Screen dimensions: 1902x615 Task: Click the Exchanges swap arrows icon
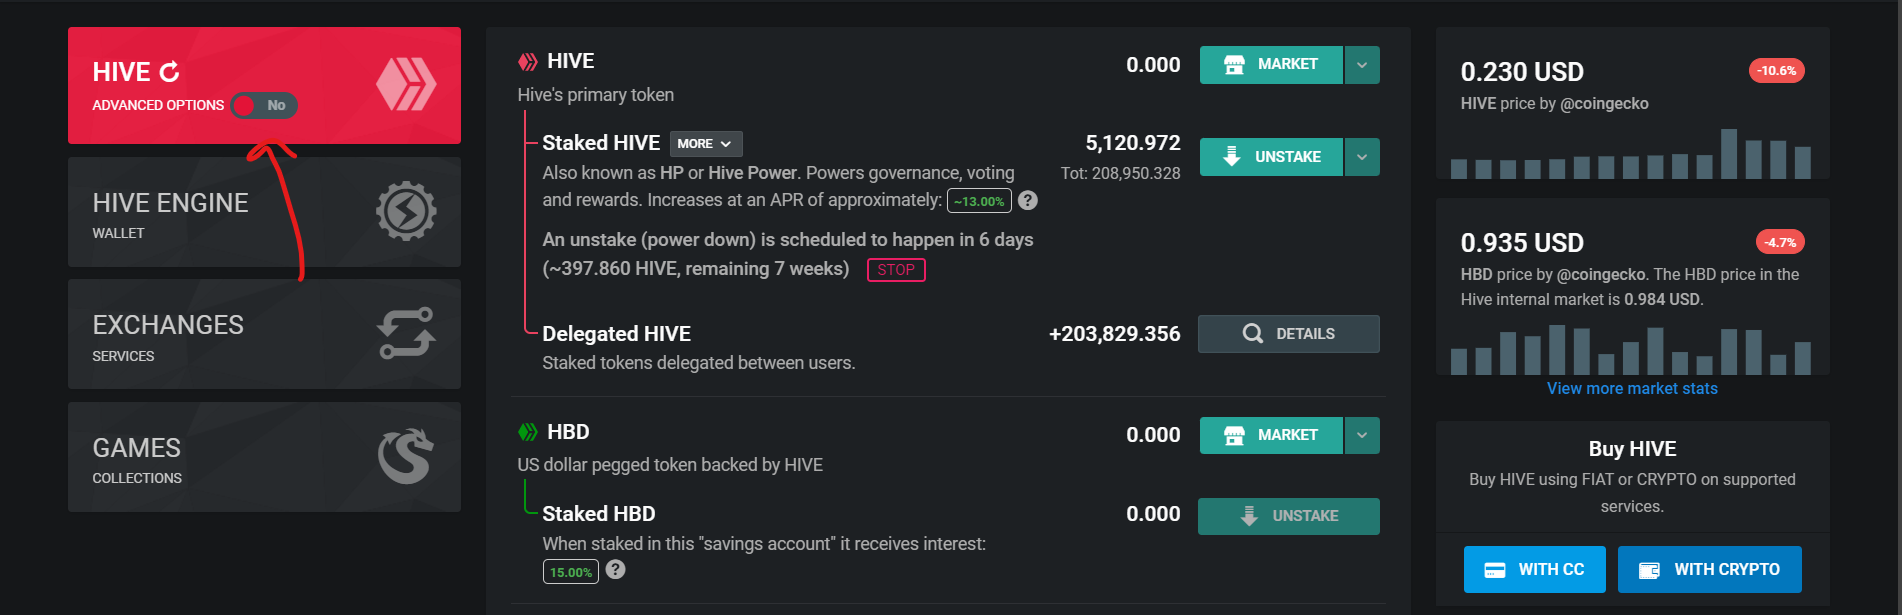pyautogui.click(x=406, y=333)
